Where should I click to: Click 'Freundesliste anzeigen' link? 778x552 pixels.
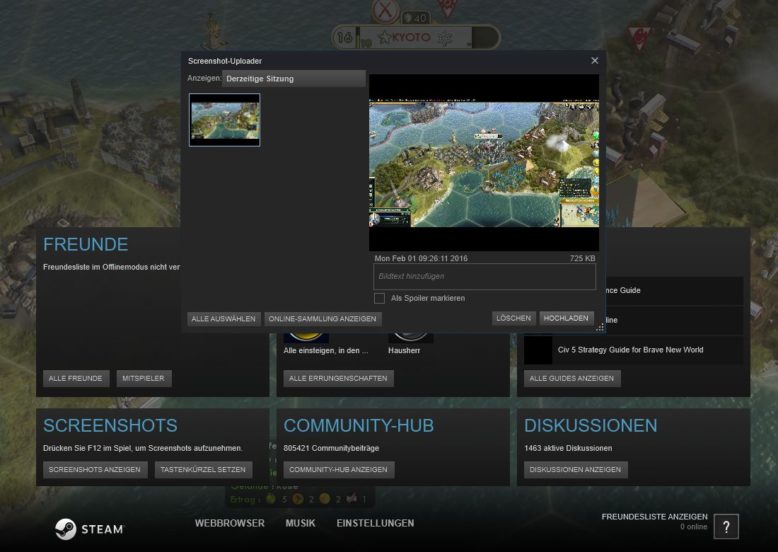[654, 517]
